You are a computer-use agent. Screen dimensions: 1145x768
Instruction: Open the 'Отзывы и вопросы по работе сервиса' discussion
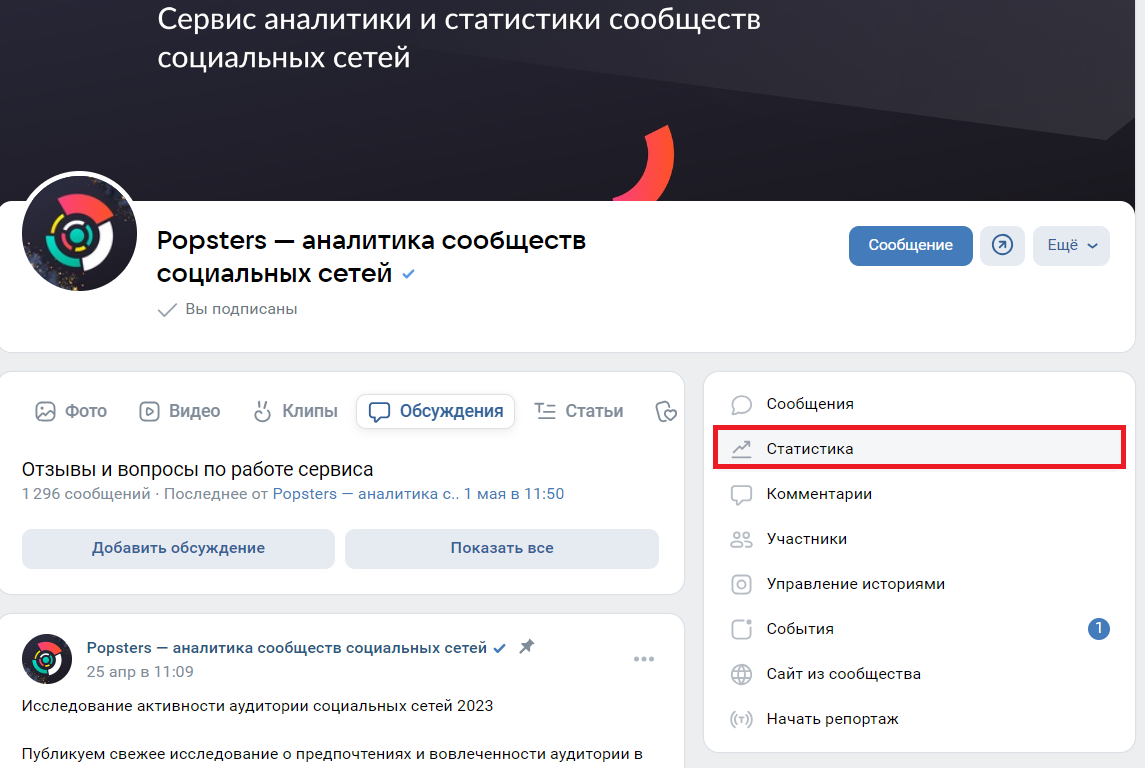197,469
